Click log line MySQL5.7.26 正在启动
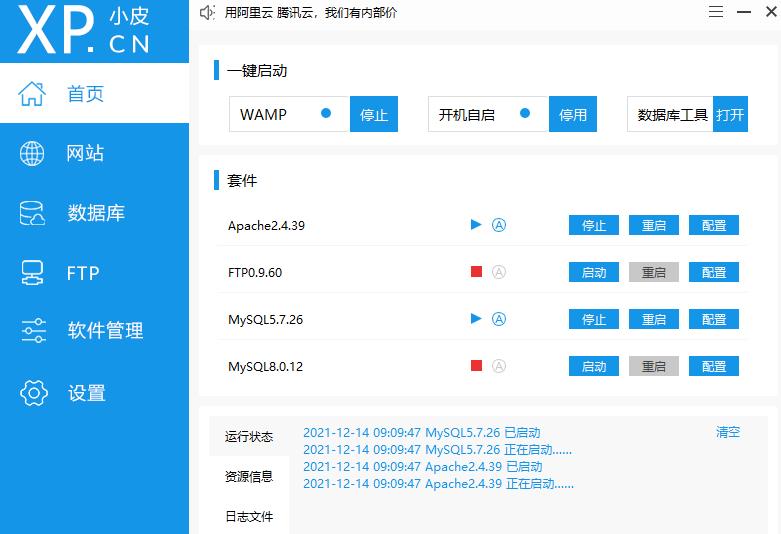The image size is (781, 534). 437,449
